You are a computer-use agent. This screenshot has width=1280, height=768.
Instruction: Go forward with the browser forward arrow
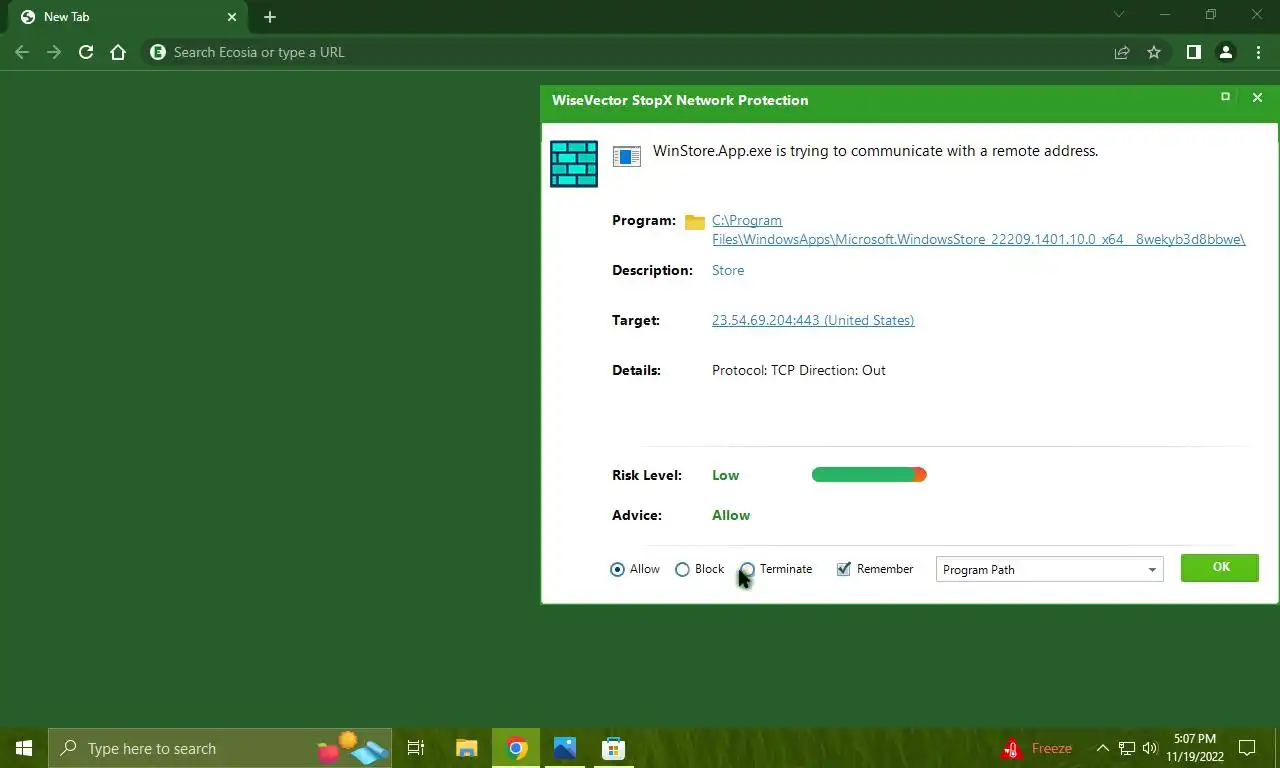point(54,52)
